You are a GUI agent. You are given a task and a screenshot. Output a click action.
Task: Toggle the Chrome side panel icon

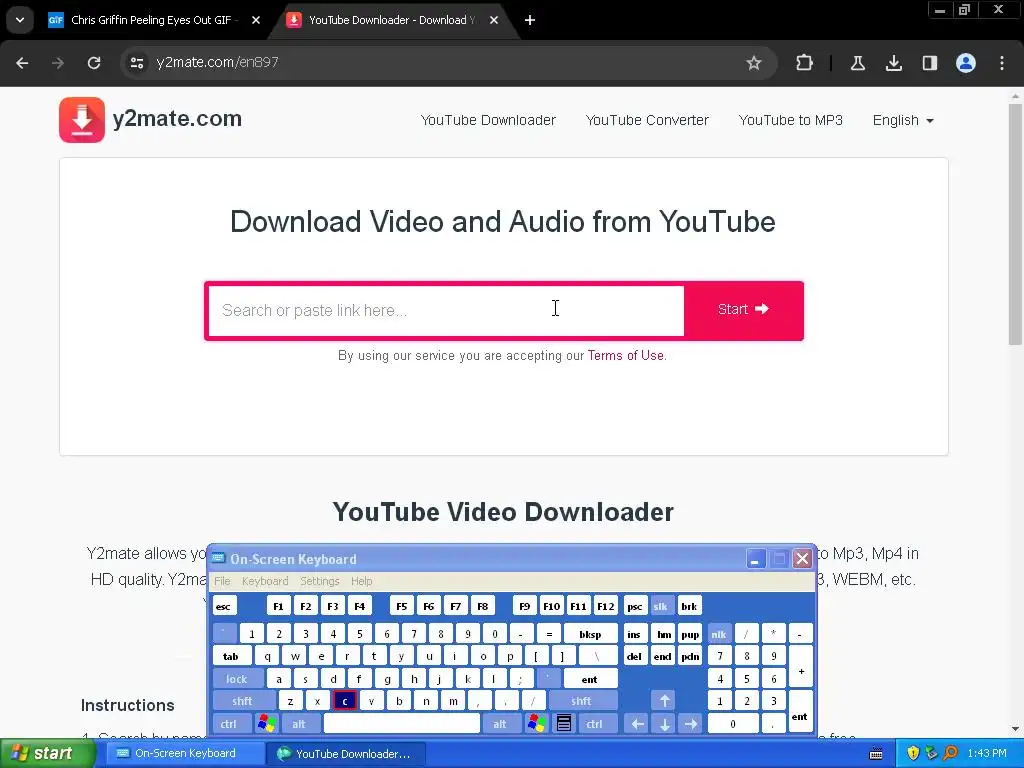point(929,63)
